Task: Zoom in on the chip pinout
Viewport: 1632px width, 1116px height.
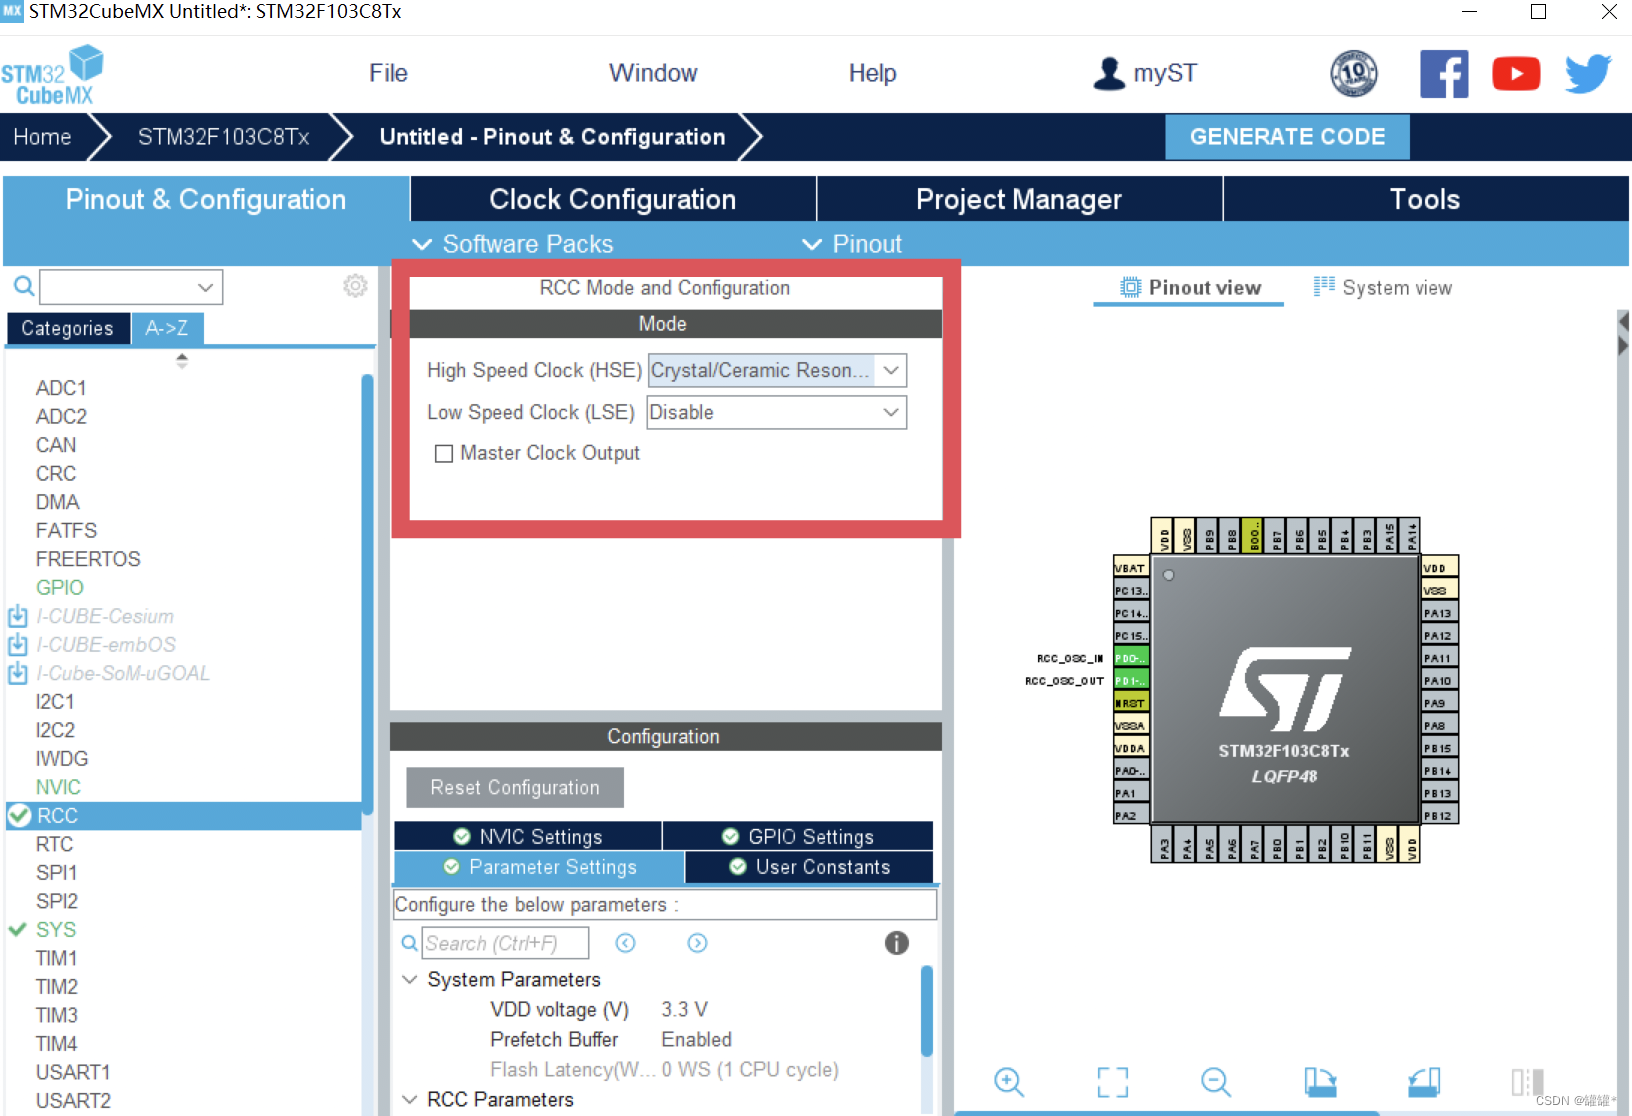Action: (1008, 1082)
